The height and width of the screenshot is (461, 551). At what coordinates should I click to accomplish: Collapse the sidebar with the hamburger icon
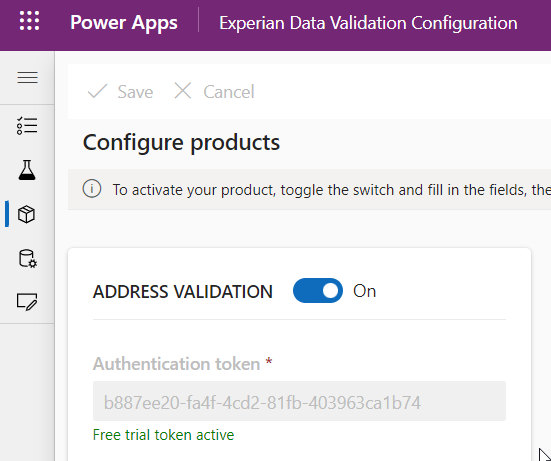27,77
